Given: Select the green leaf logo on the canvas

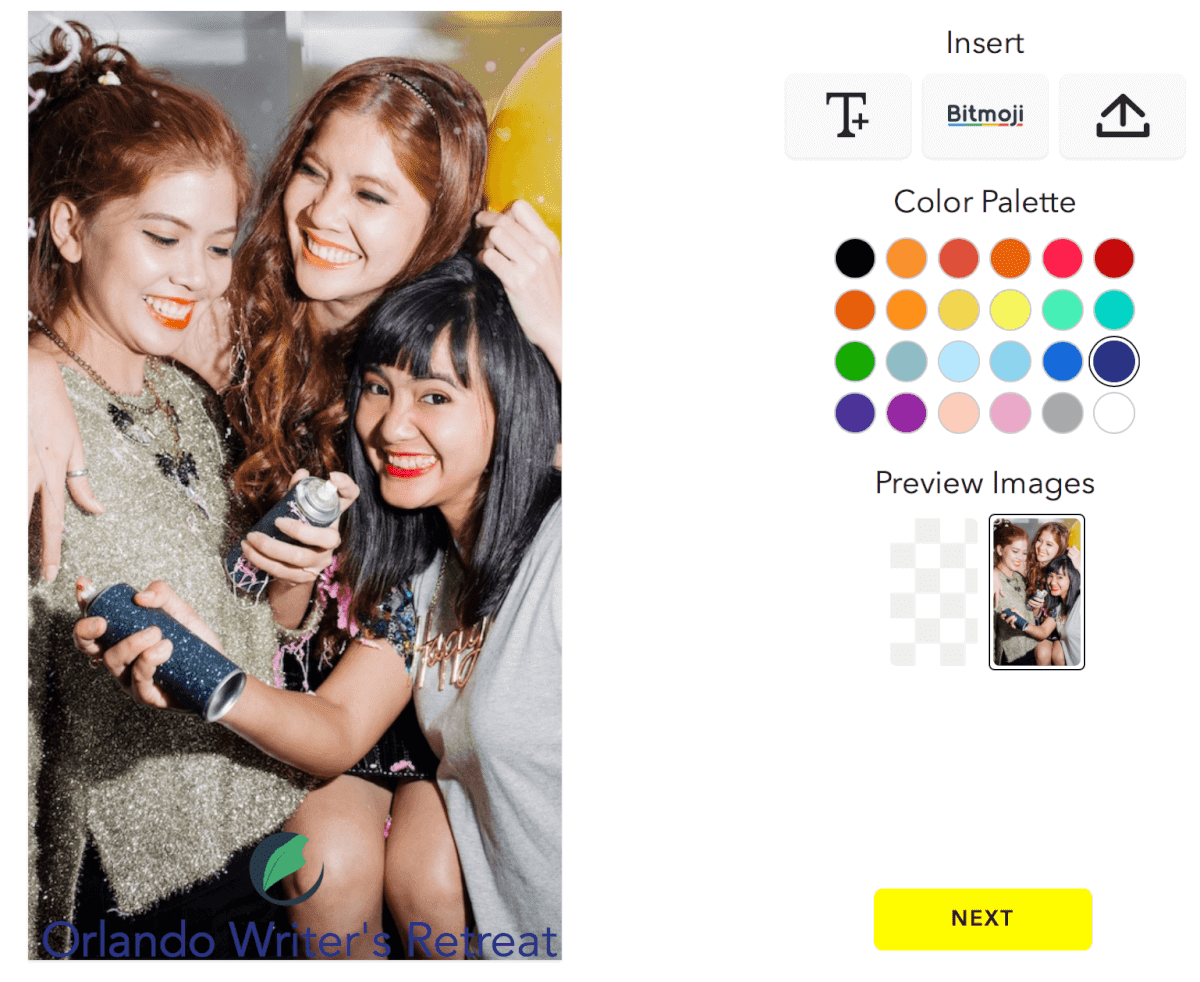Looking at the screenshot, I should [287, 867].
